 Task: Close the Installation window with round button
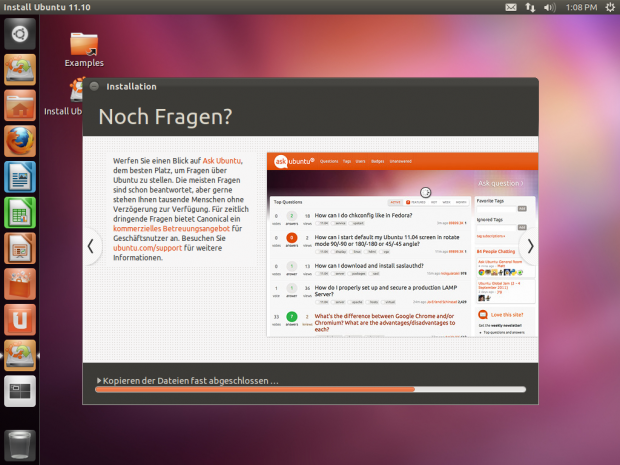pos(94,86)
